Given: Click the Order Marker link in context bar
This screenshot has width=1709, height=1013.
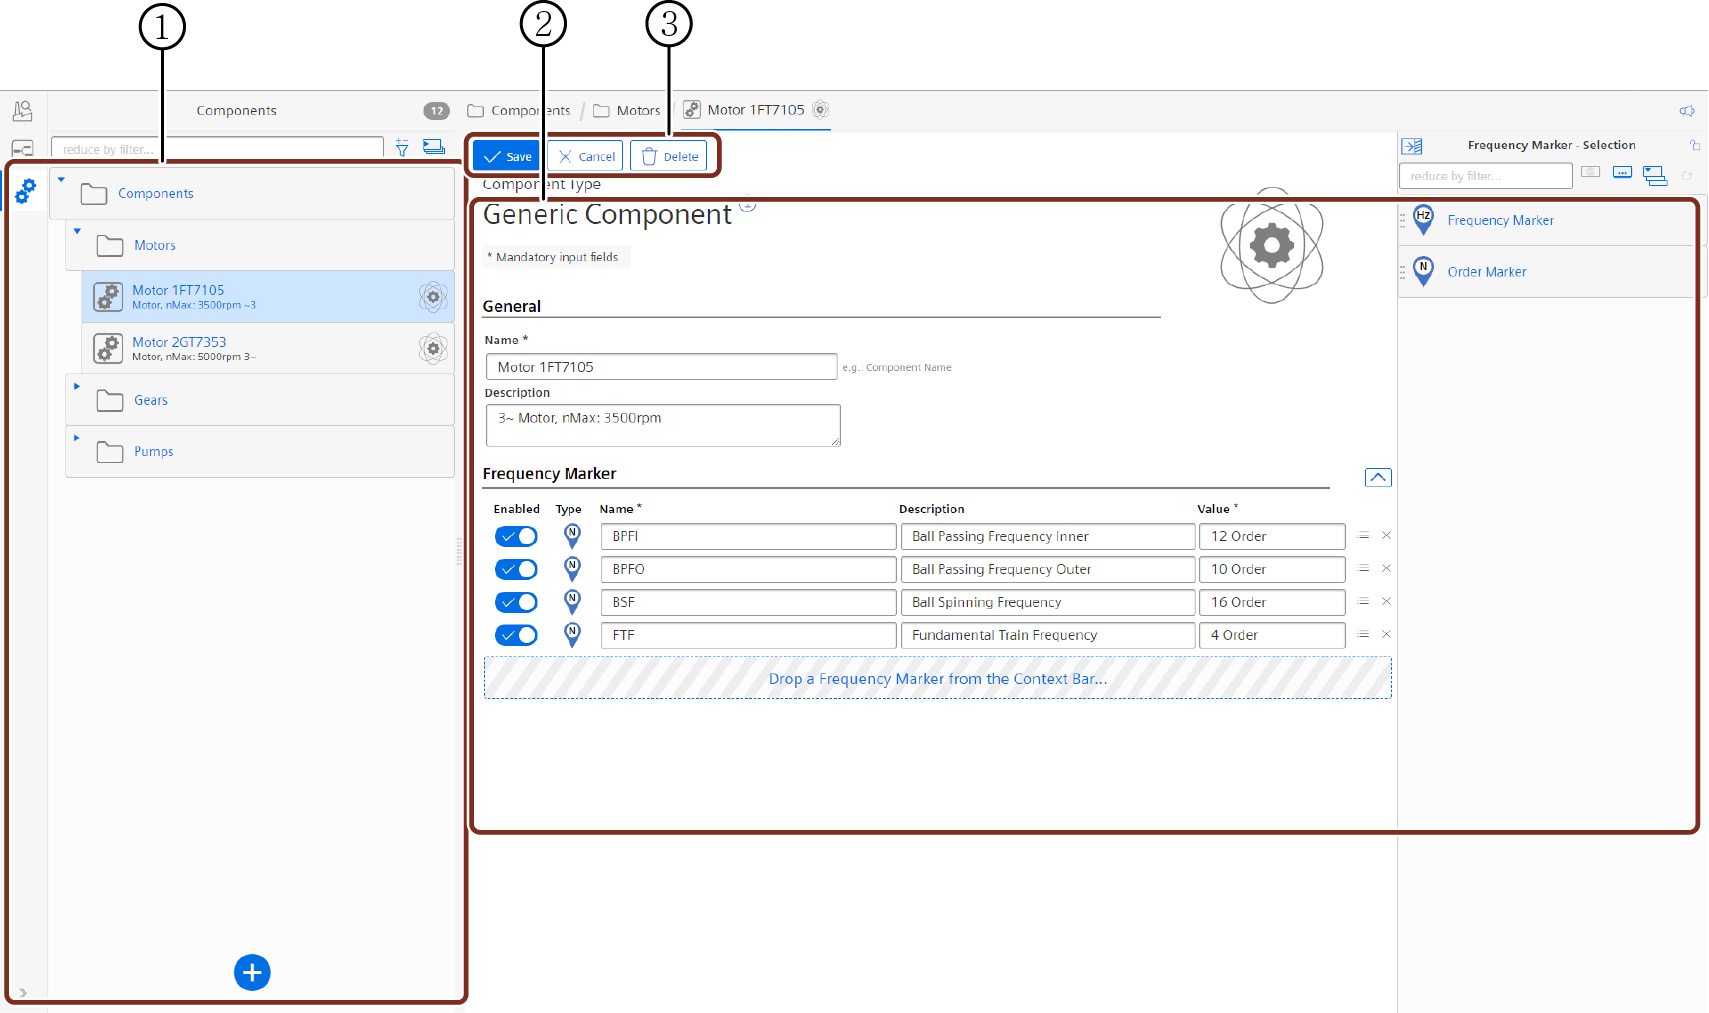Looking at the screenshot, I should point(1487,272).
